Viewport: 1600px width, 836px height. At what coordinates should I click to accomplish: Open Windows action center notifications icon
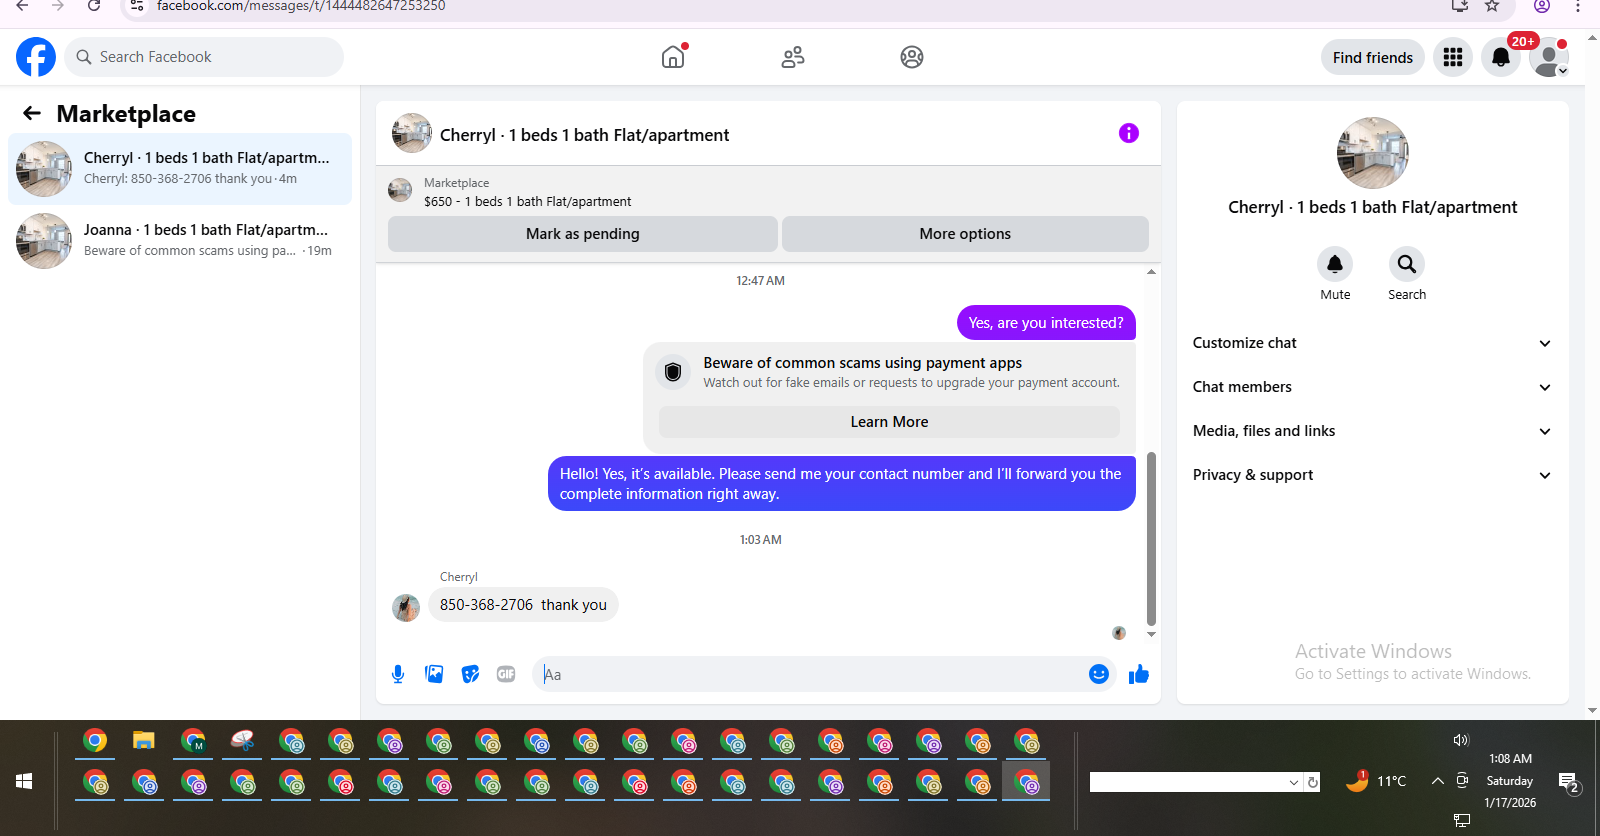pos(1569,782)
